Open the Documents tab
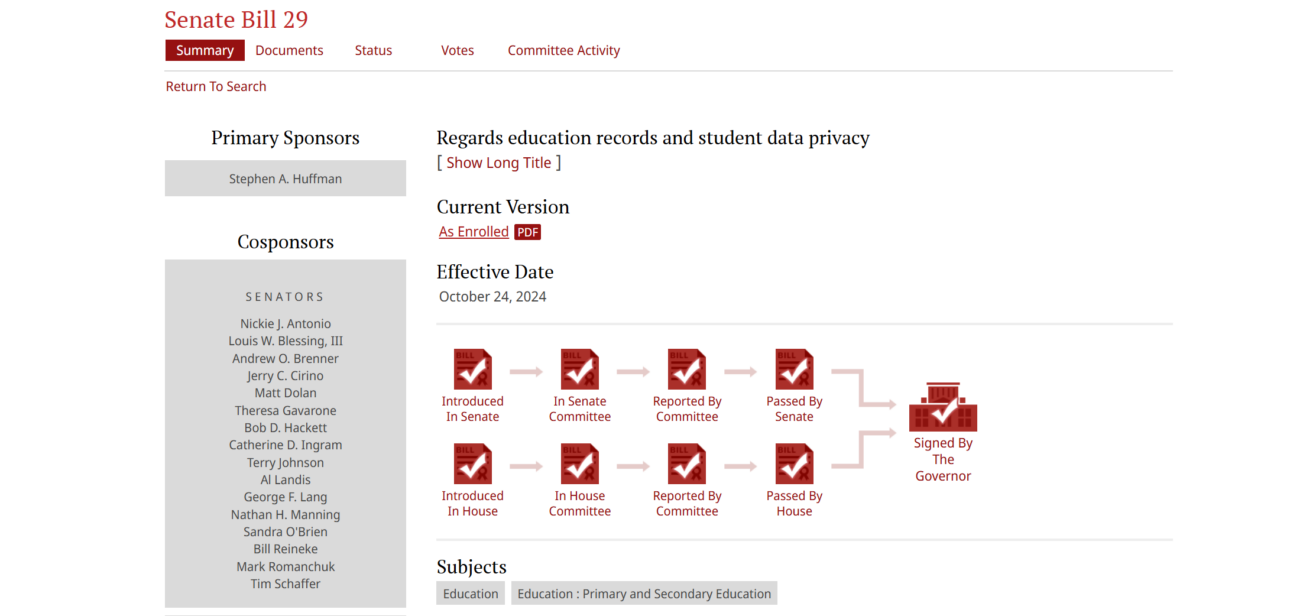The height and width of the screenshot is (616, 1290). tap(289, 50)
